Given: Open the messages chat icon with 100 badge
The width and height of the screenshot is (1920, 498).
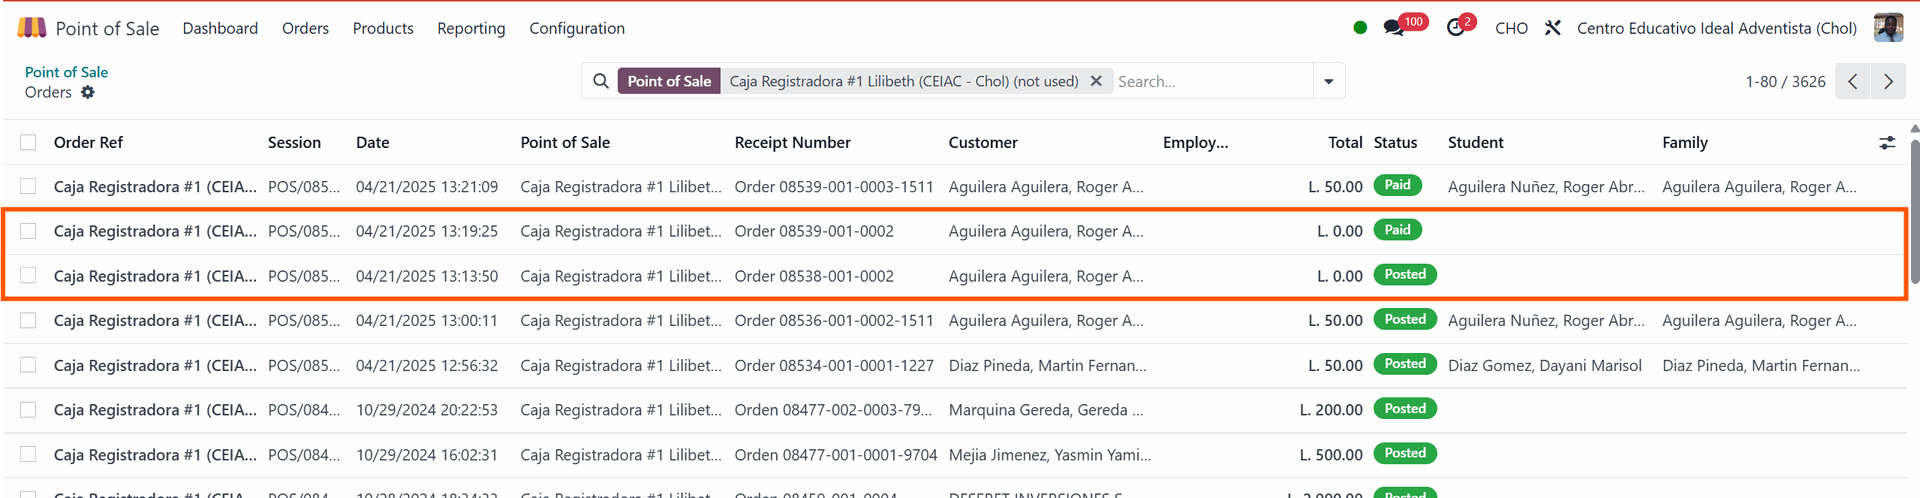Looking at the screenshot, I should (x=1394, y=28).
